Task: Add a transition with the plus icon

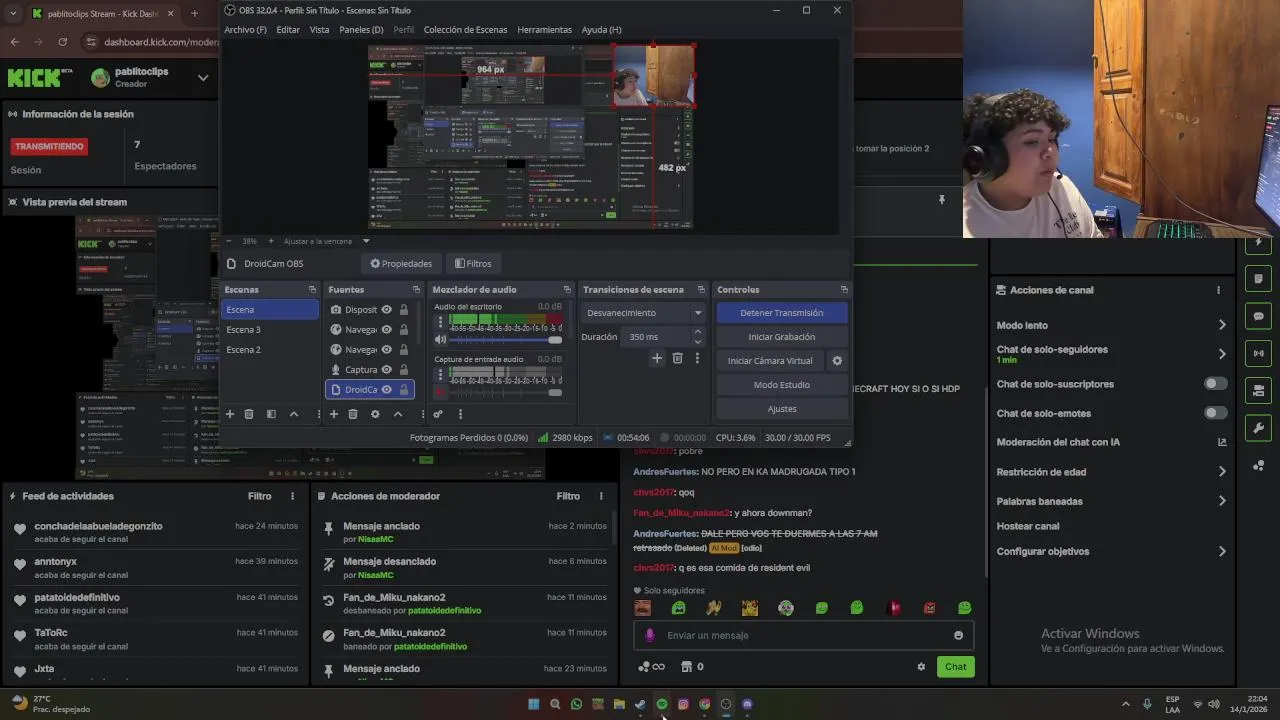Action: [656, 358]
